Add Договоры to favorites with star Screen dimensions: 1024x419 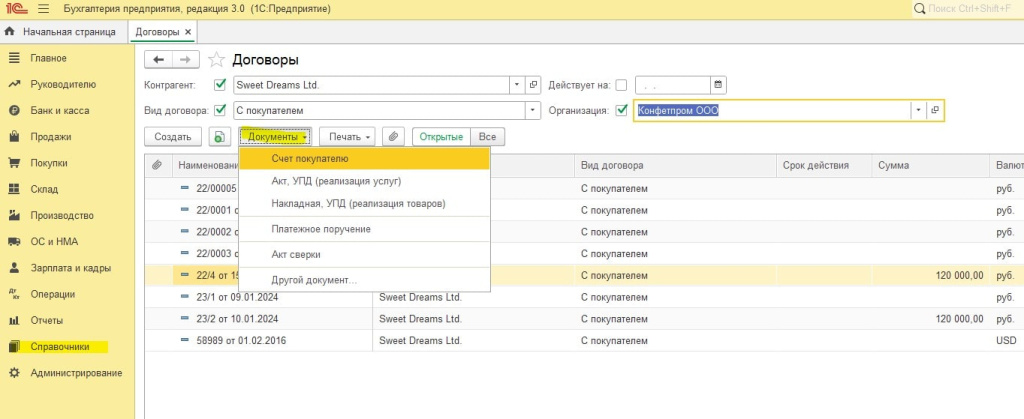216,60
